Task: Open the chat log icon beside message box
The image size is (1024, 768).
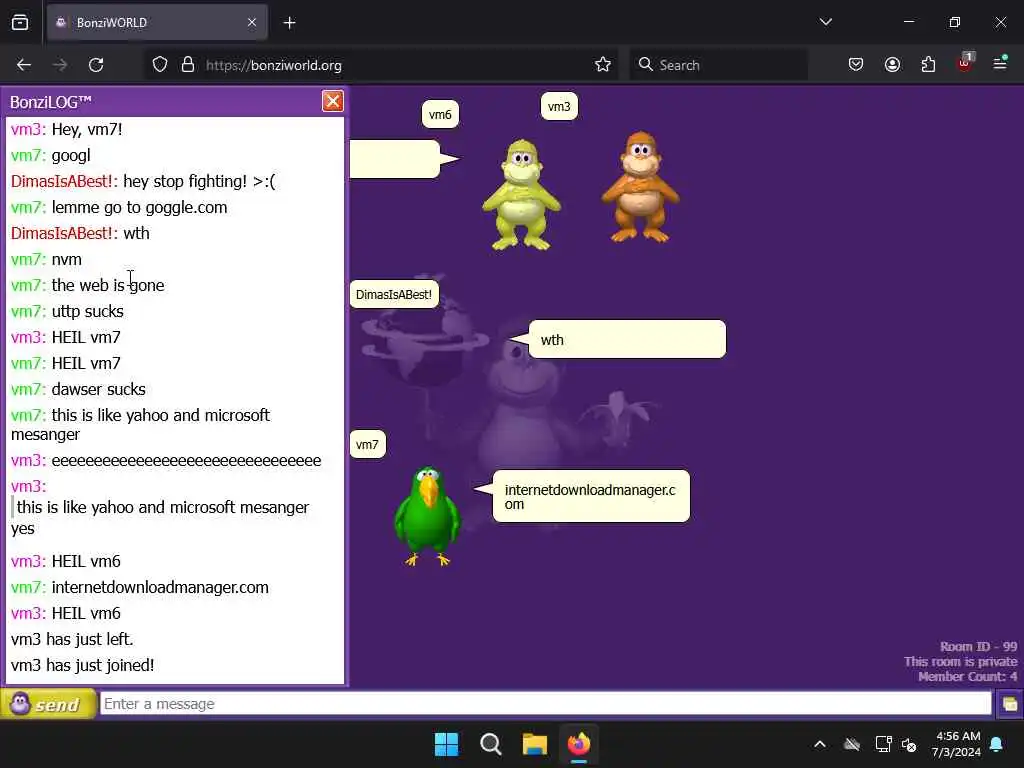Action: (1010, 704)
